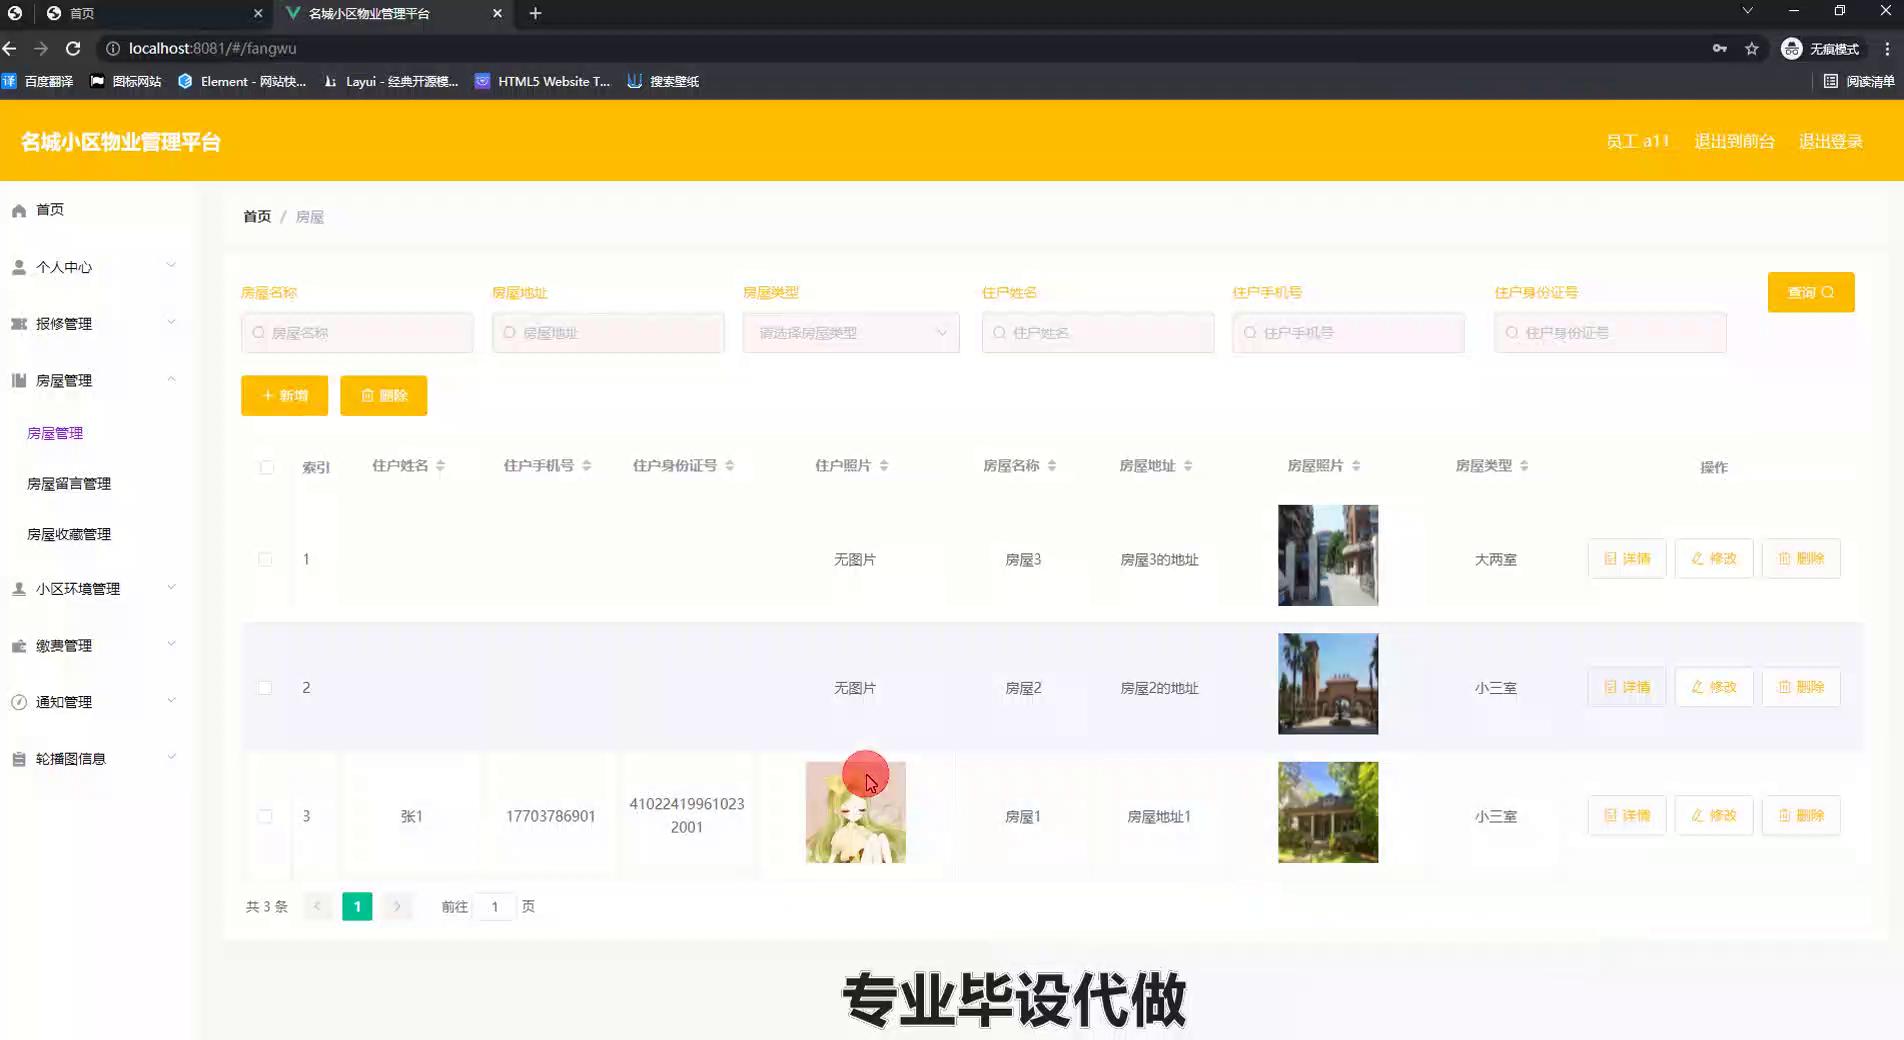Select the checkbox for row 3
This screenshot has width=1904, height=1040.
(x=265, y=816)
